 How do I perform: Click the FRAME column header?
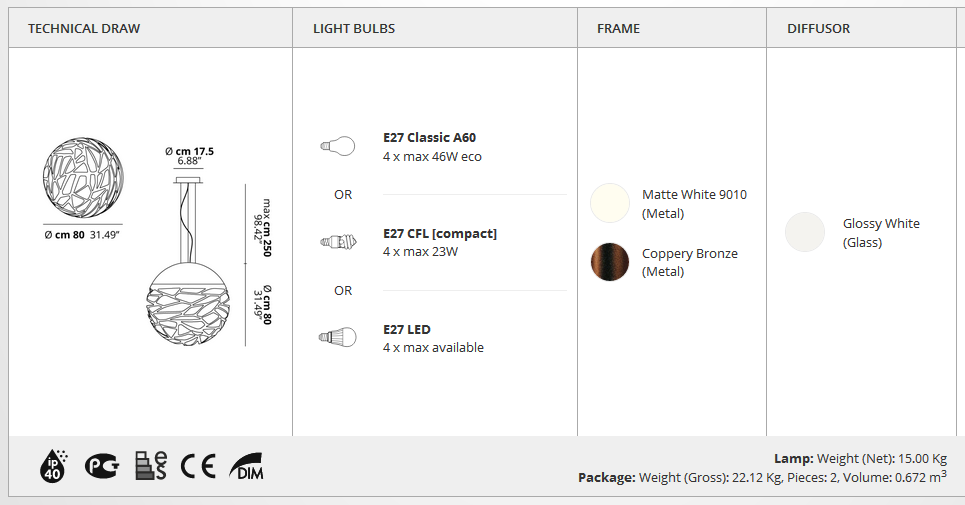click(x=619, y=28)
